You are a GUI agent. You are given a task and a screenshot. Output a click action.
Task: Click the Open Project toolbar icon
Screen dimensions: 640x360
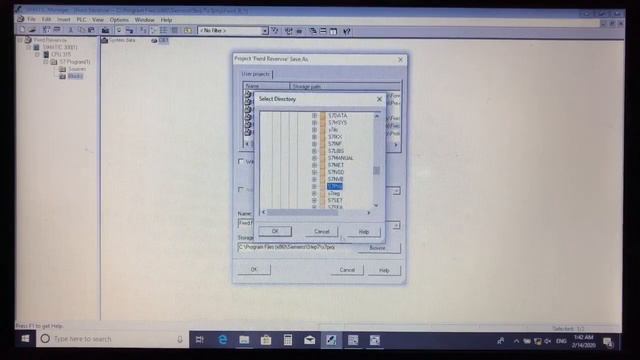pyautogui.click(x=32, y=30)
